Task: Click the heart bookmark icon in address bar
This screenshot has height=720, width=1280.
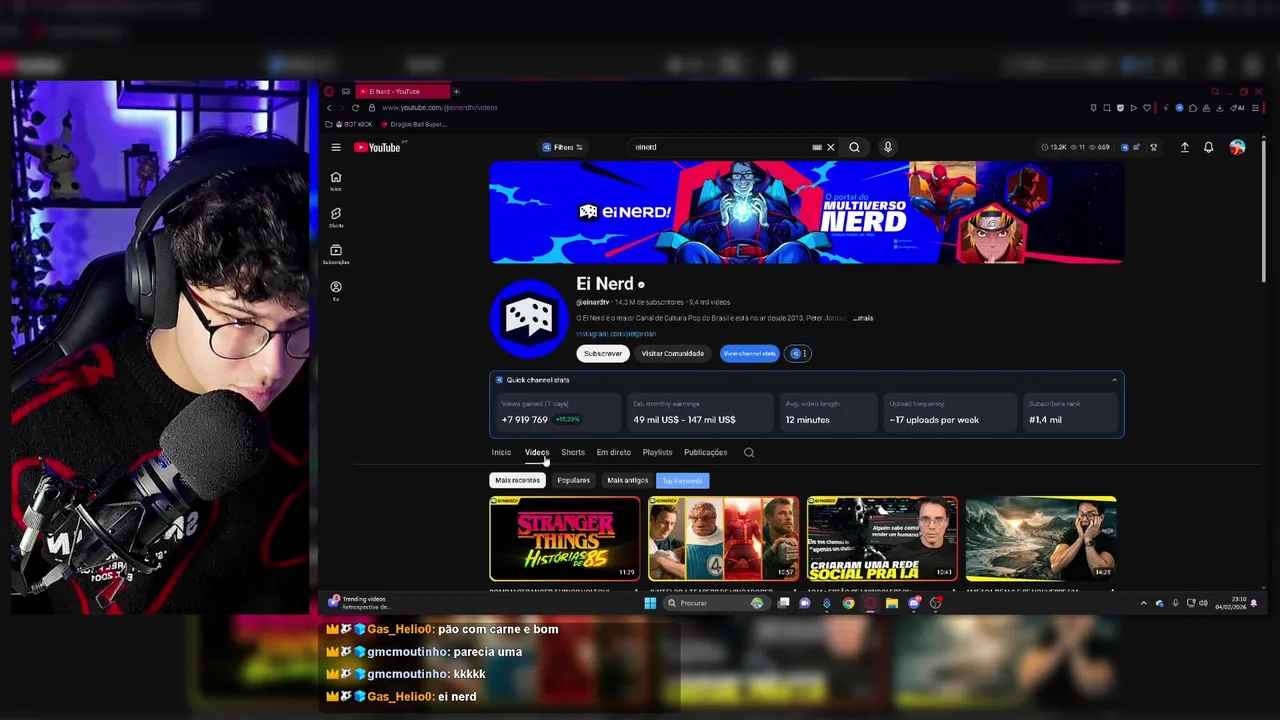Action: 1147,107
